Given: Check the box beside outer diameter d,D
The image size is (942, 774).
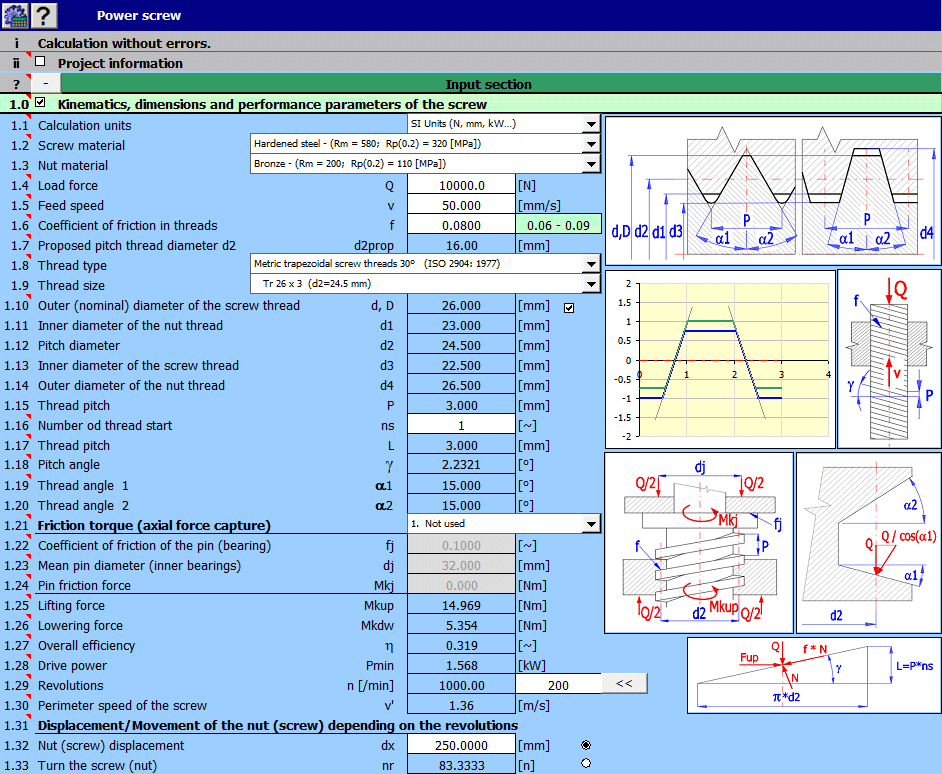Looking at the screenshot, I should pos(569,306).
